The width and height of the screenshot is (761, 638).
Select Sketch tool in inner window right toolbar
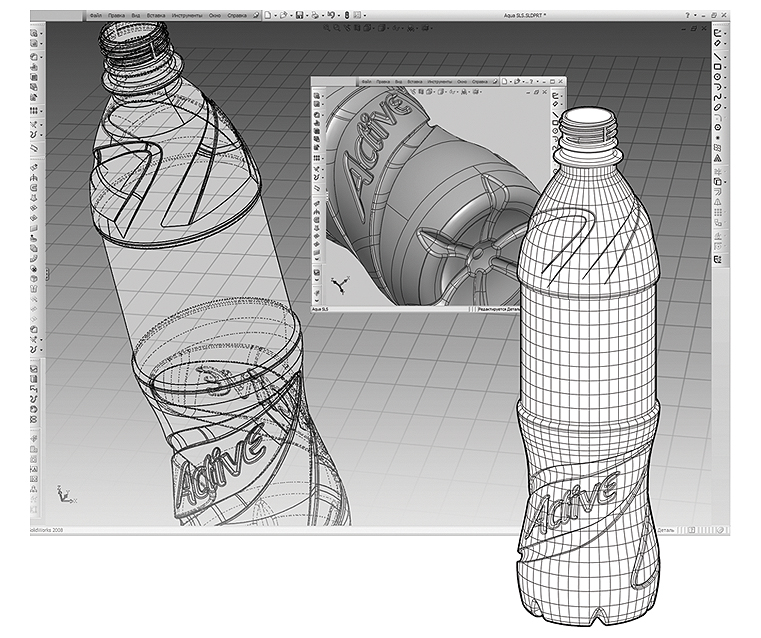coord(555,96)
